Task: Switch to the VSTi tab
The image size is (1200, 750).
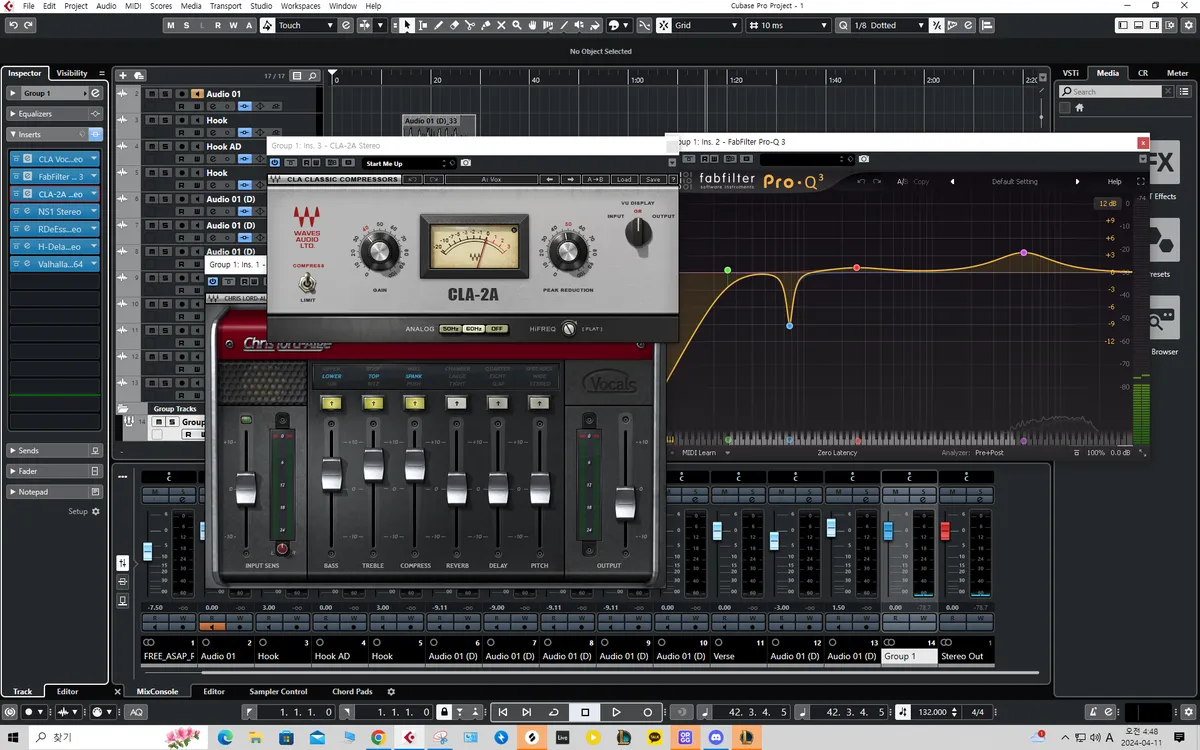Action: coord(1071,73)
